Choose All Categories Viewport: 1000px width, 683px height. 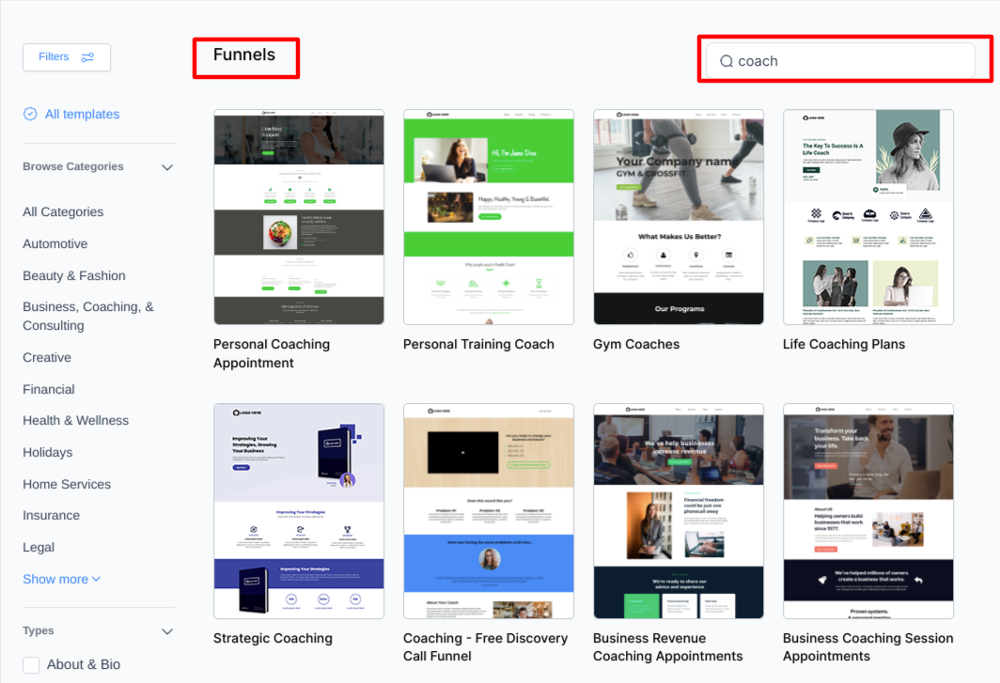tap(63, 212)
